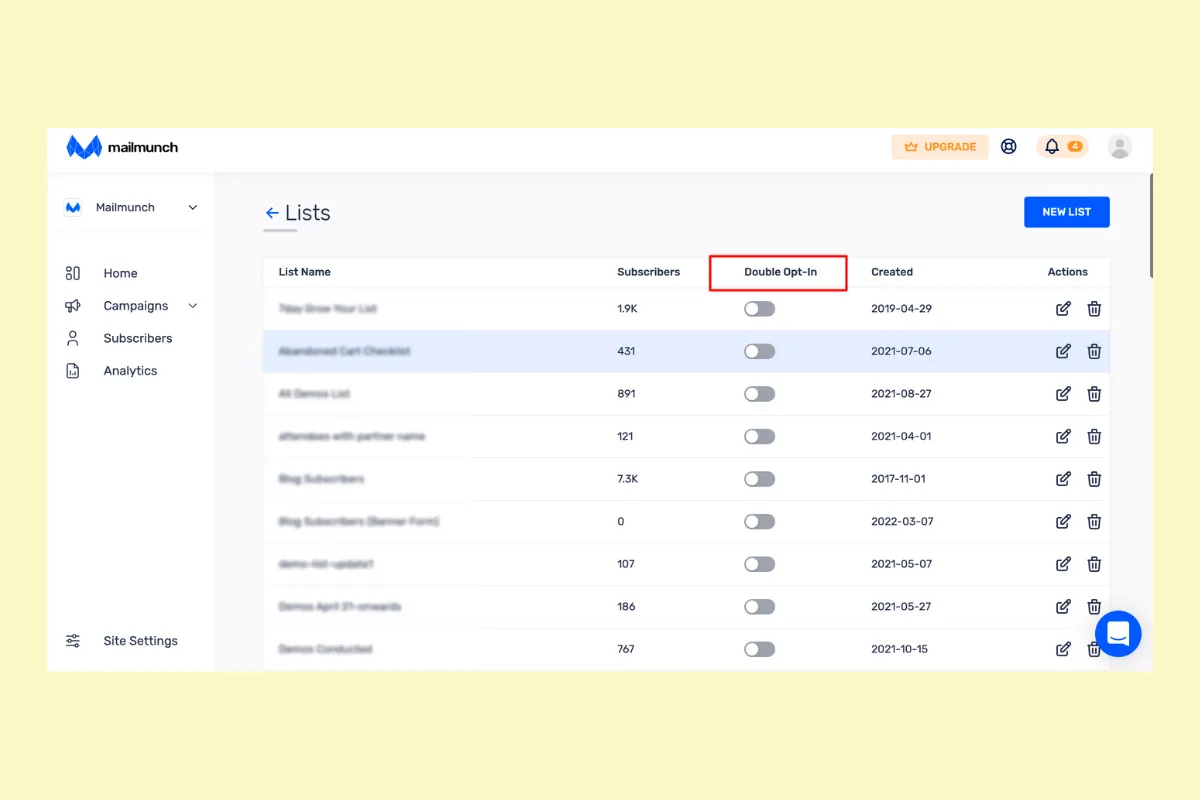Click the 2021-08-27 created date
This screenshot has height=800, width=1200.
(x=901, y=394)
